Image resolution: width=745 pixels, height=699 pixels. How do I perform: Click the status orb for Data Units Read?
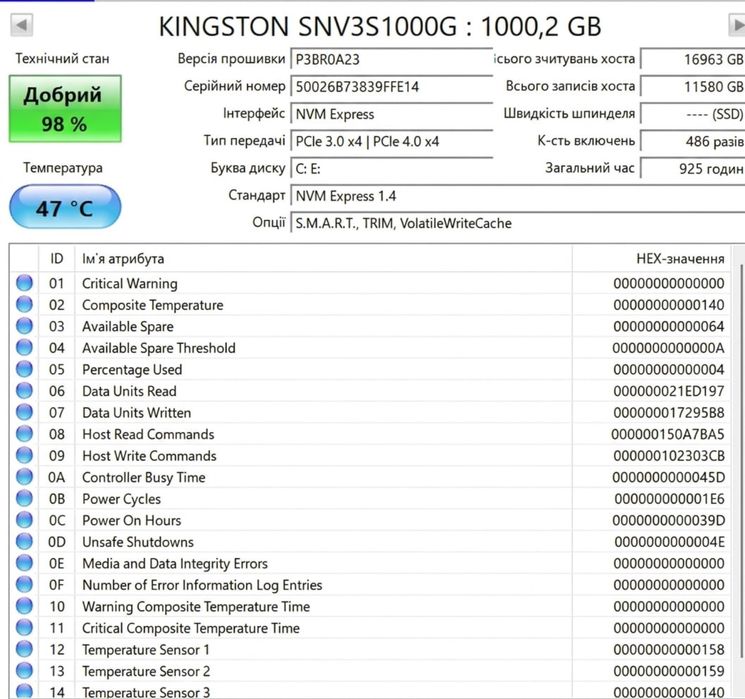[x=24, y=391]
